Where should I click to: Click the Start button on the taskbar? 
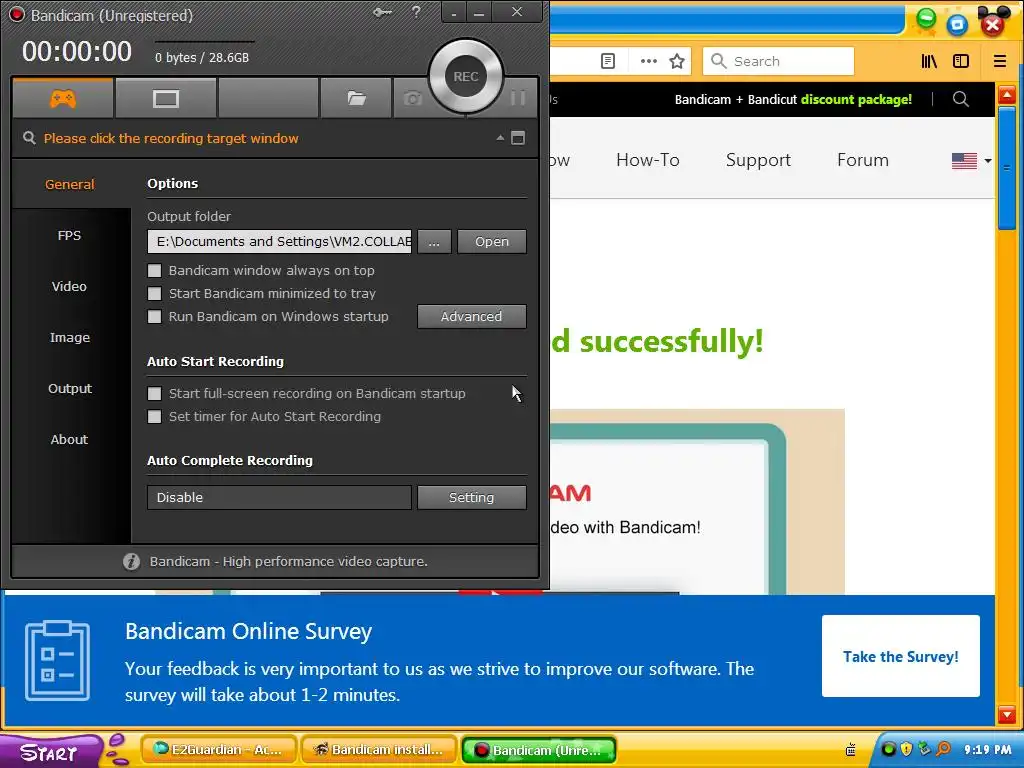[50, 750]
